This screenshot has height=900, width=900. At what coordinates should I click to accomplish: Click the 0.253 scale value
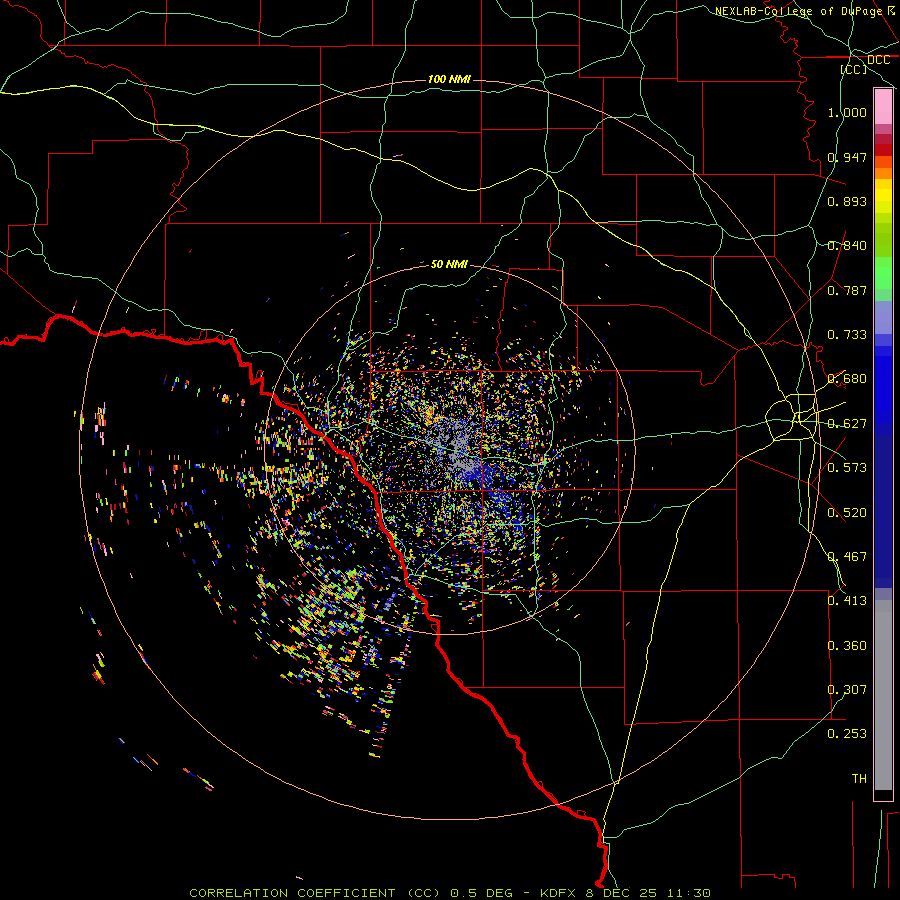[x=847, y=734]
